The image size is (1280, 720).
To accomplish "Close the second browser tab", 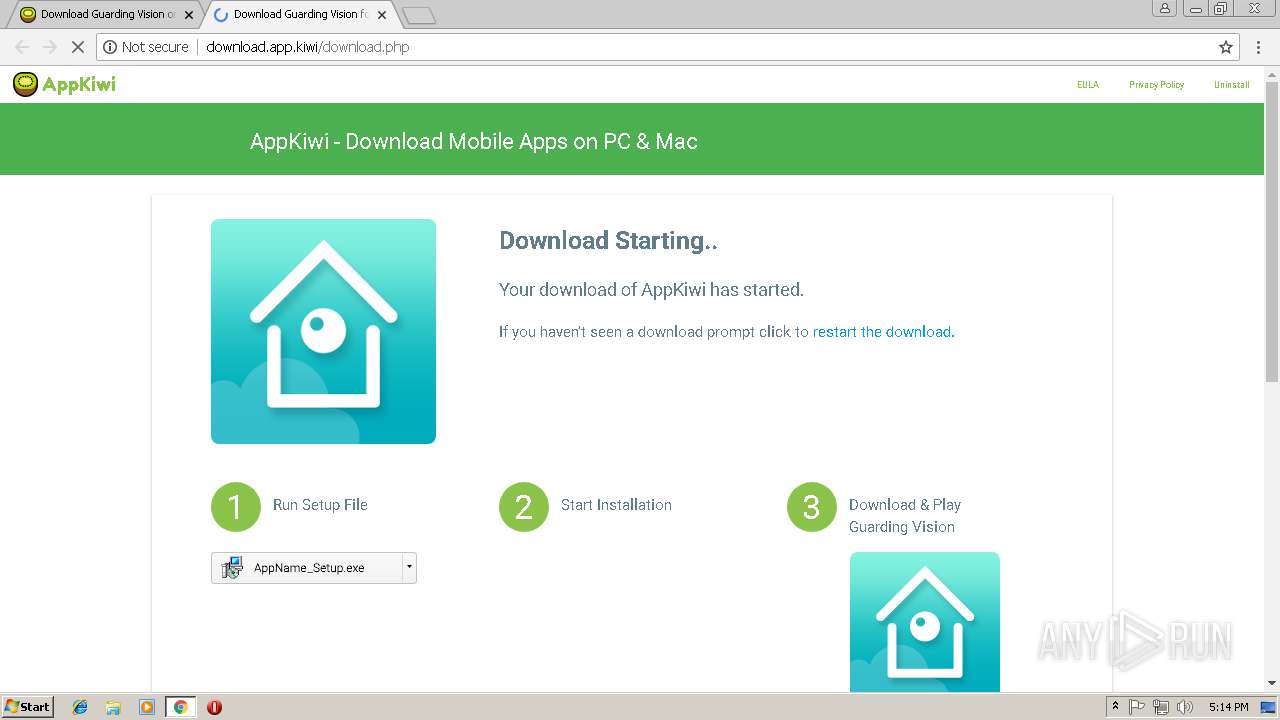I will coord(382,15).
